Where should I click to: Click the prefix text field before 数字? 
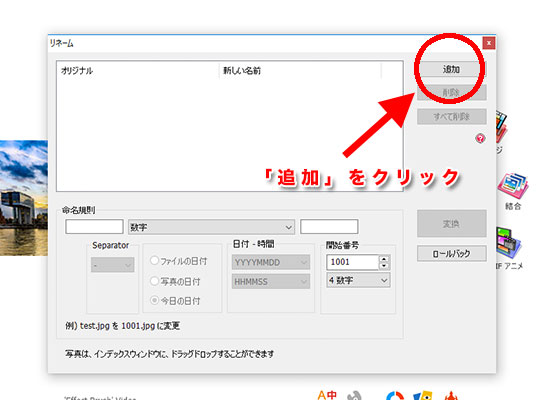(94, 227)
